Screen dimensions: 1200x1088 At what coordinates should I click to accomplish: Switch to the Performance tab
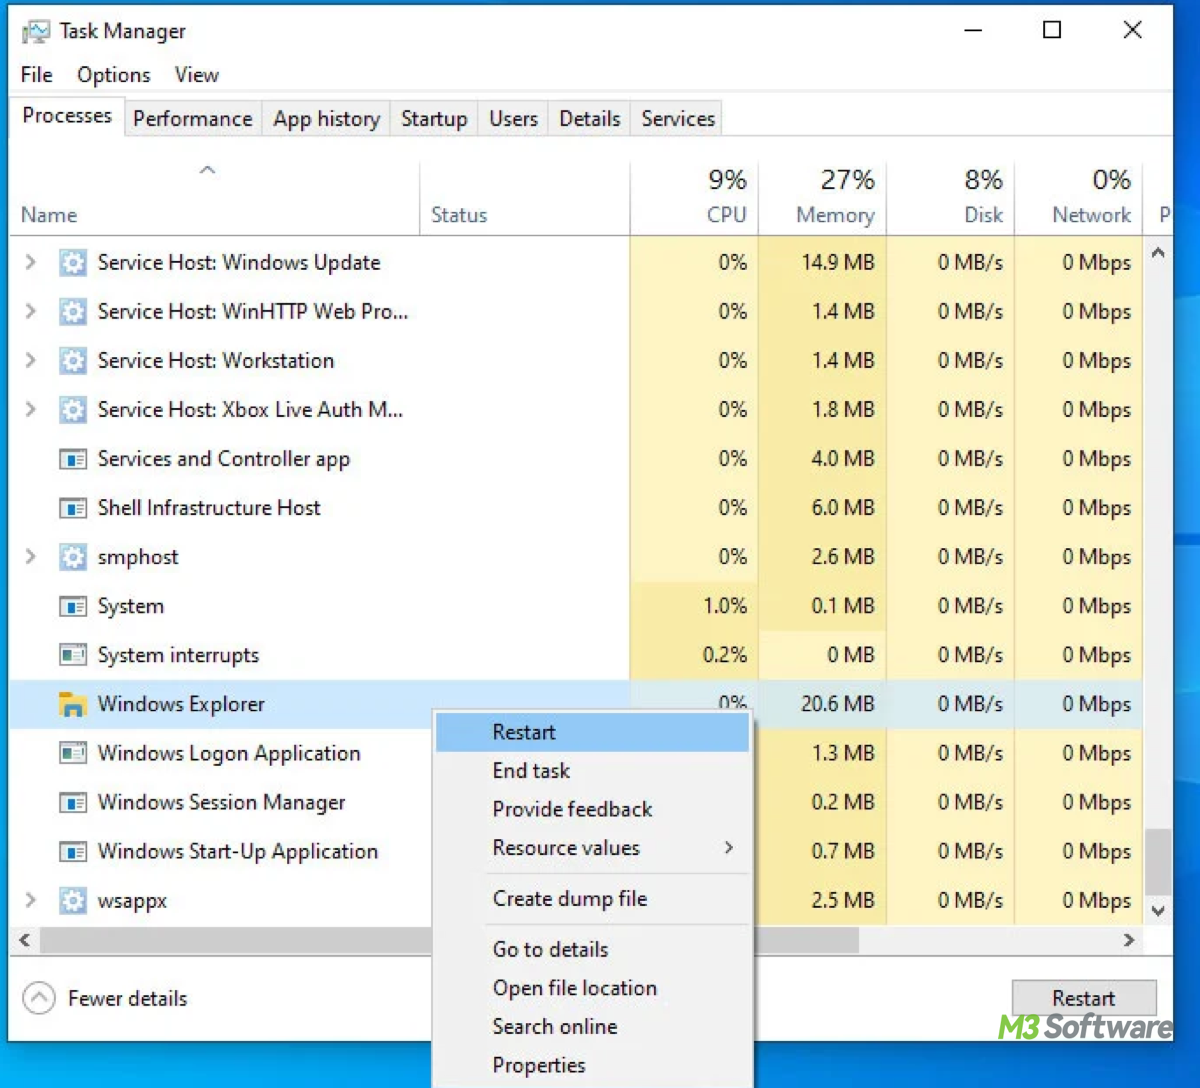(193, 118)
